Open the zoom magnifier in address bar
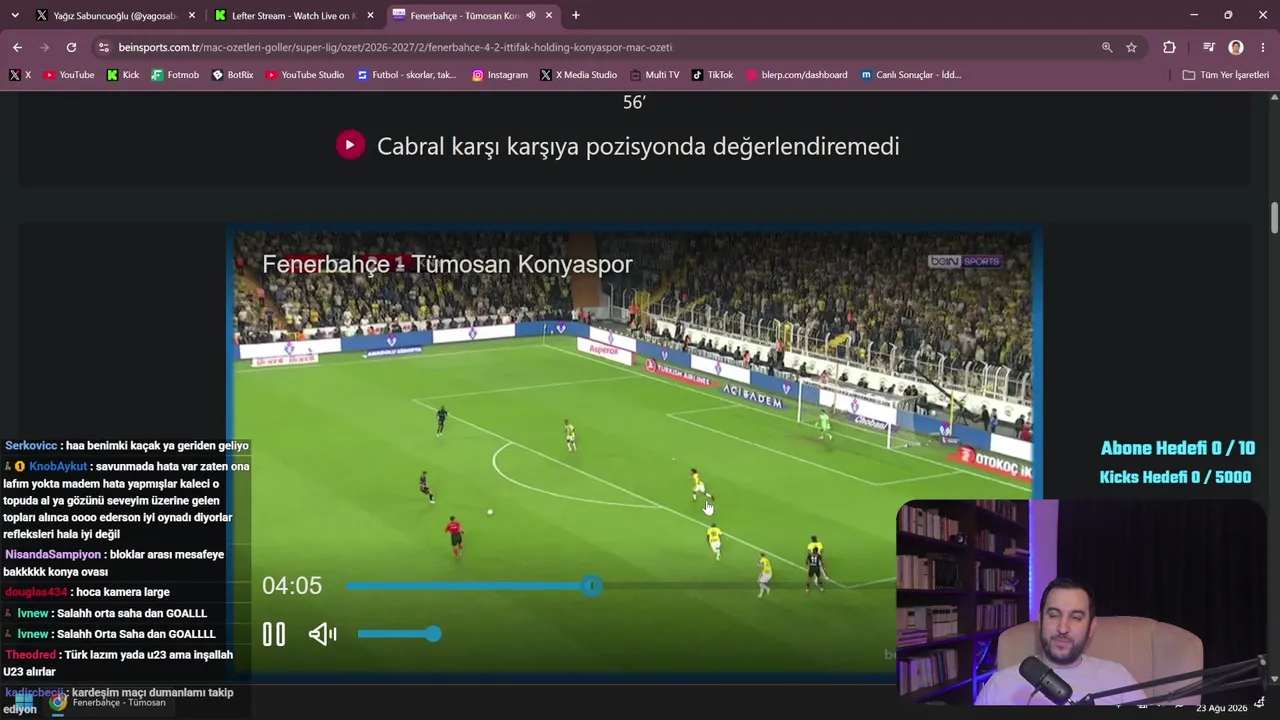This screenshot has height=720, width=1280. [x=1107, y=47]
